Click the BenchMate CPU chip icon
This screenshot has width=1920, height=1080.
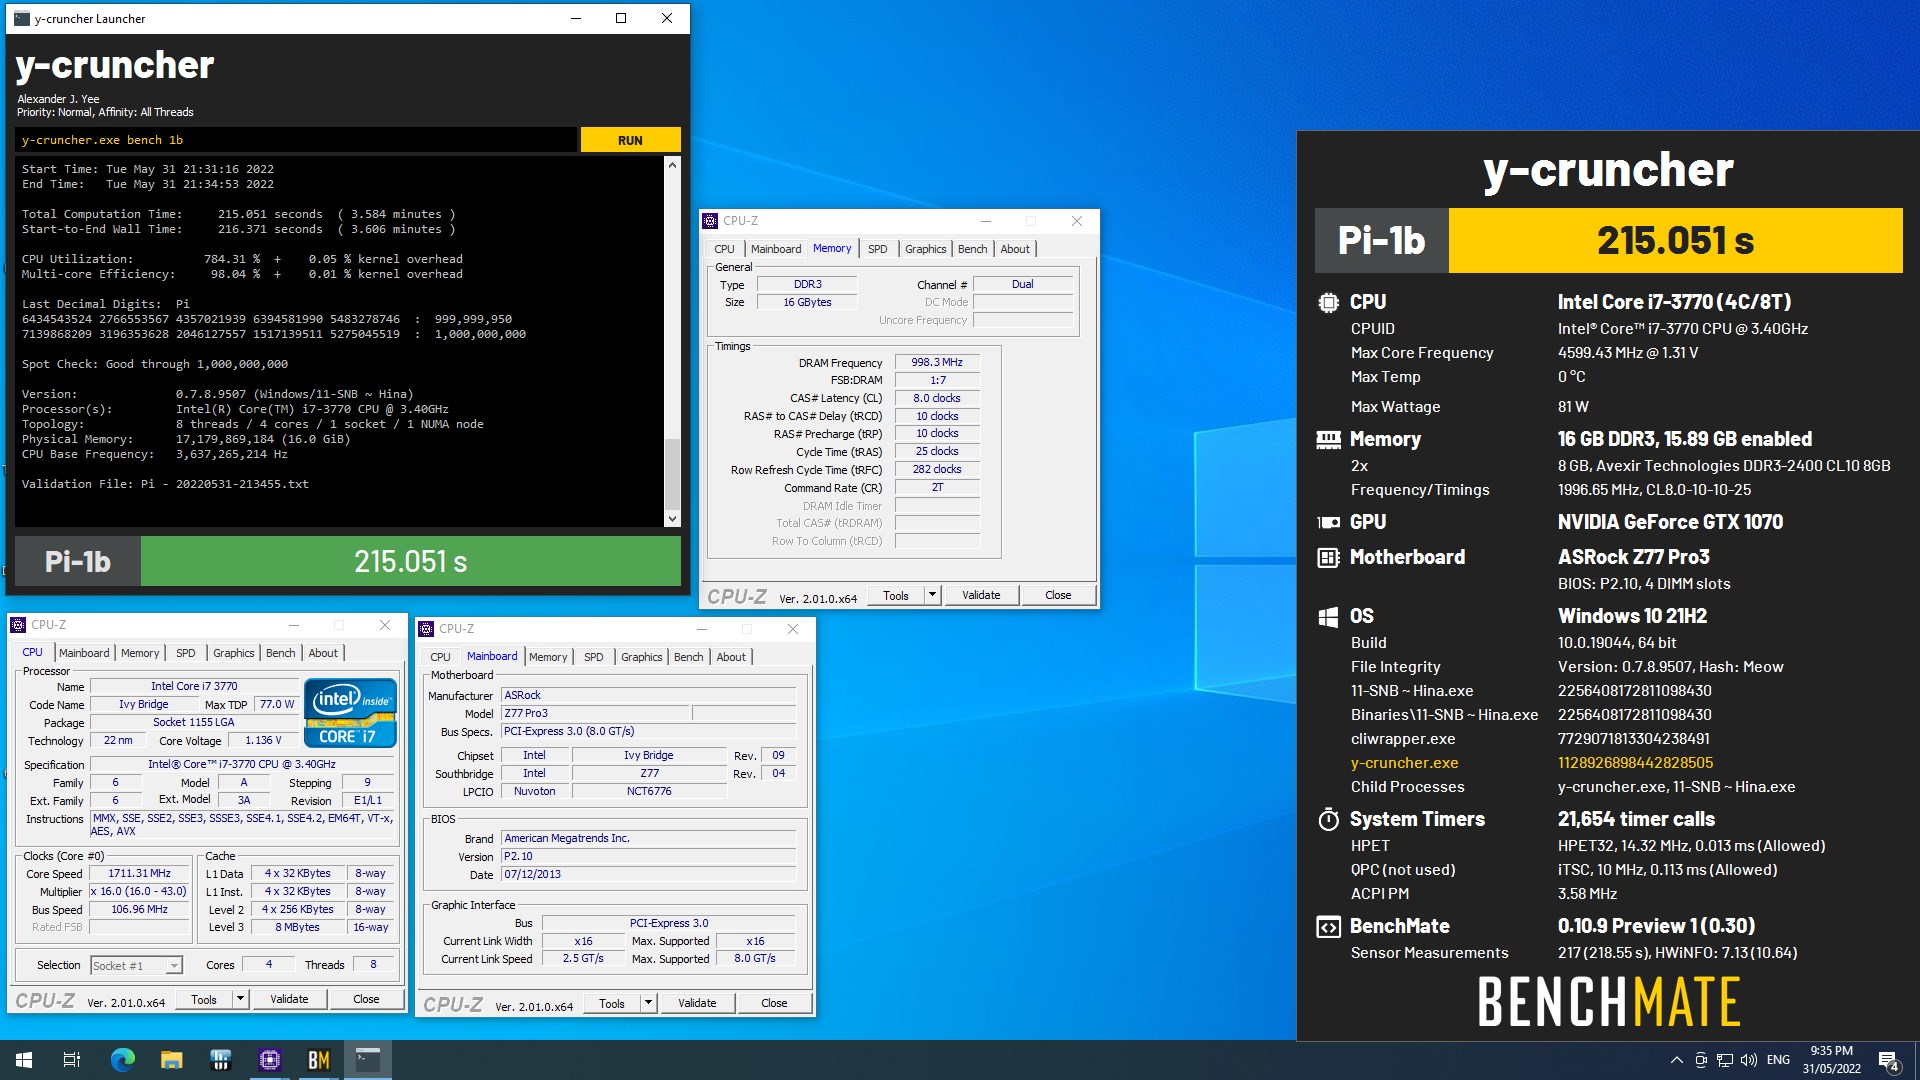point(1328,302)
